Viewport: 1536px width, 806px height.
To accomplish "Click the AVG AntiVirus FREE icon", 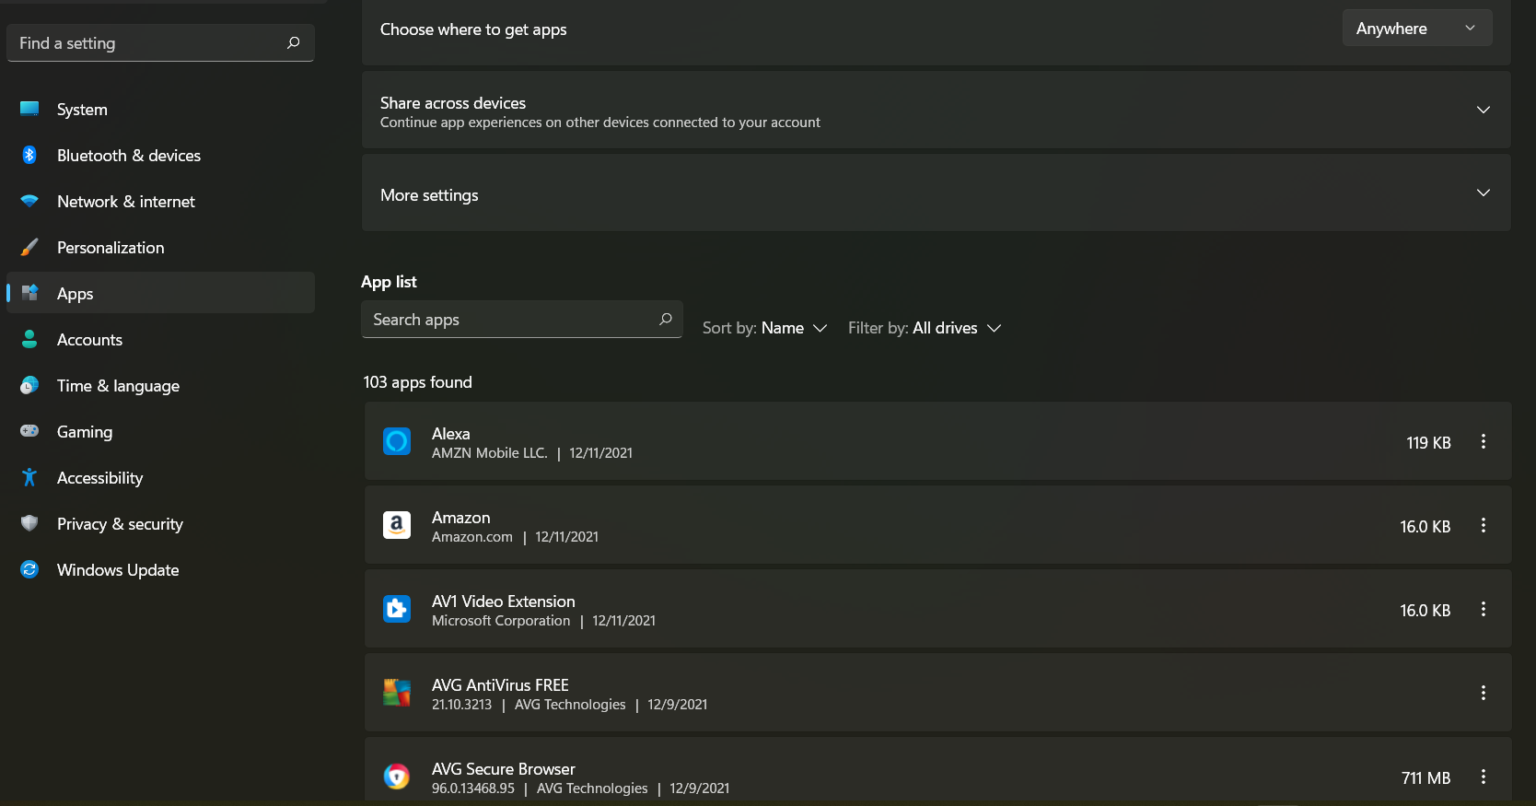I will (x=397, y=693).
